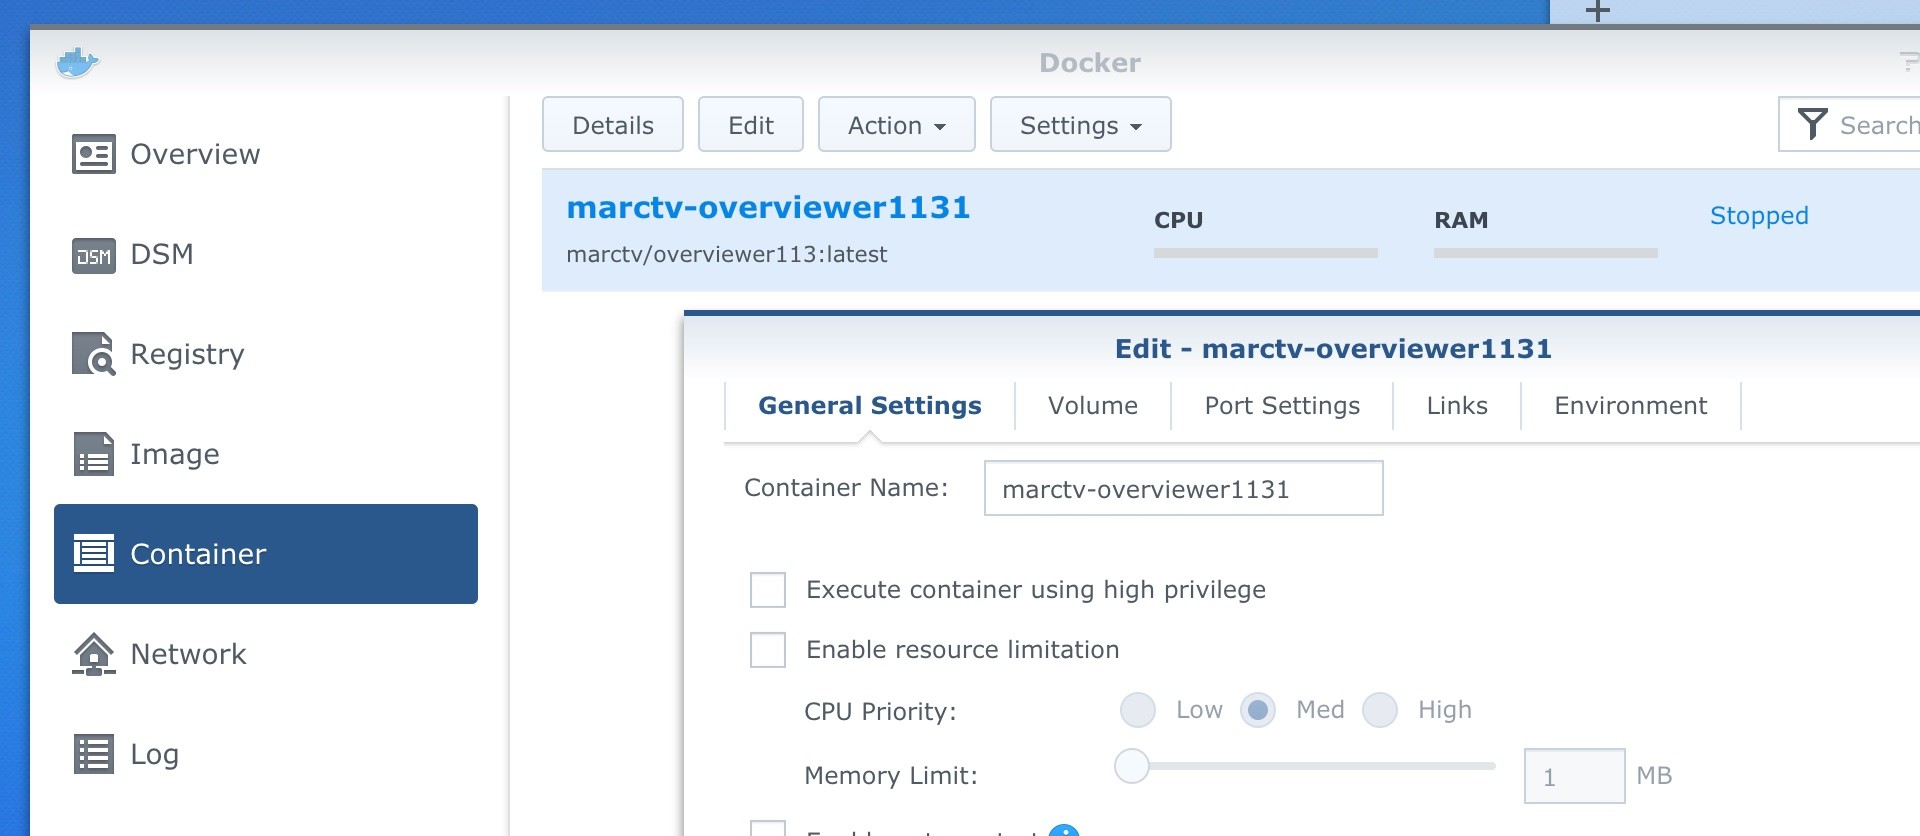
Task: Click the Container list icon
Action: tap(94, 553)
